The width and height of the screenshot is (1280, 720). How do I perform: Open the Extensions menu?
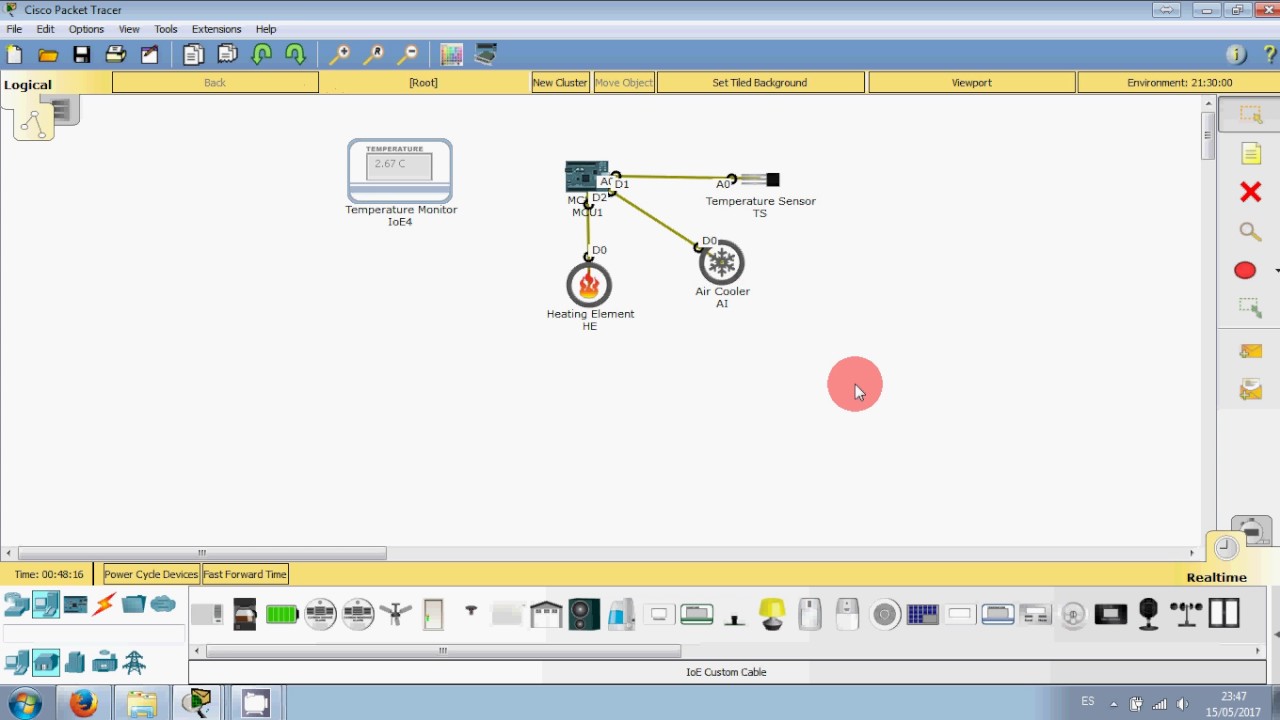click(x=216, y=29)
